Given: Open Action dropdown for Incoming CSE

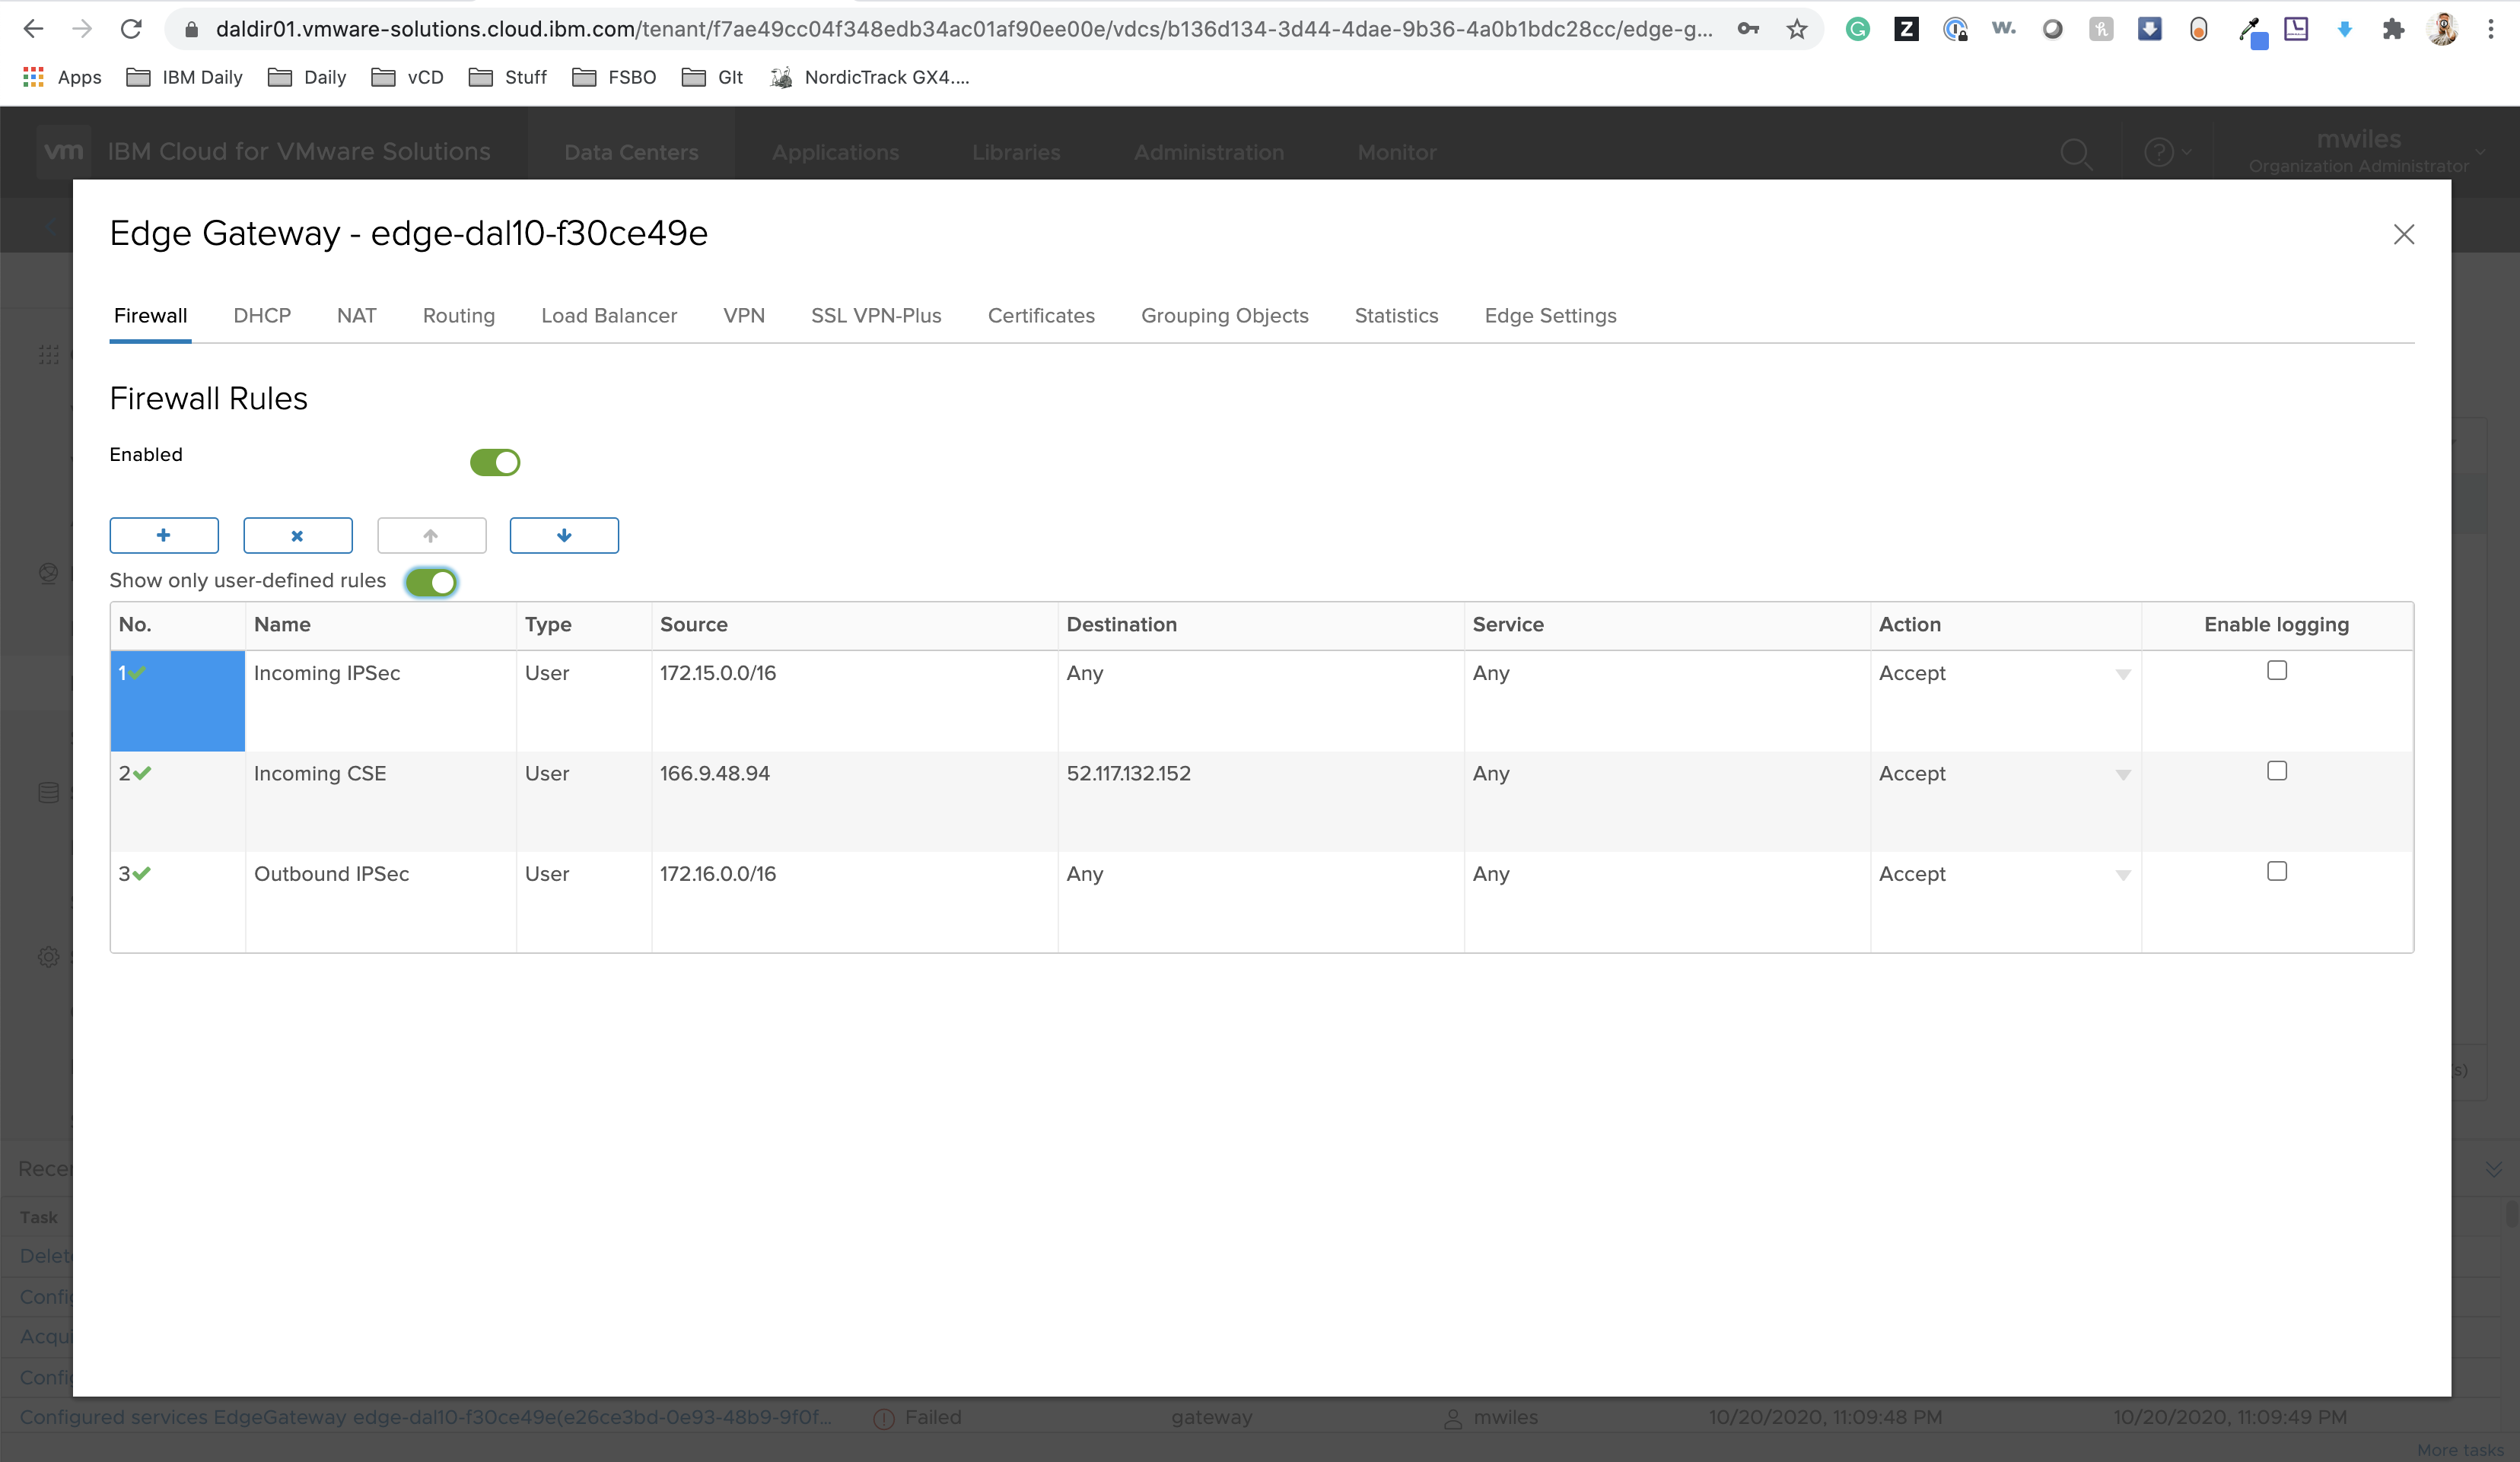Looking at the screenshot, I should (x=2122, y=775).
